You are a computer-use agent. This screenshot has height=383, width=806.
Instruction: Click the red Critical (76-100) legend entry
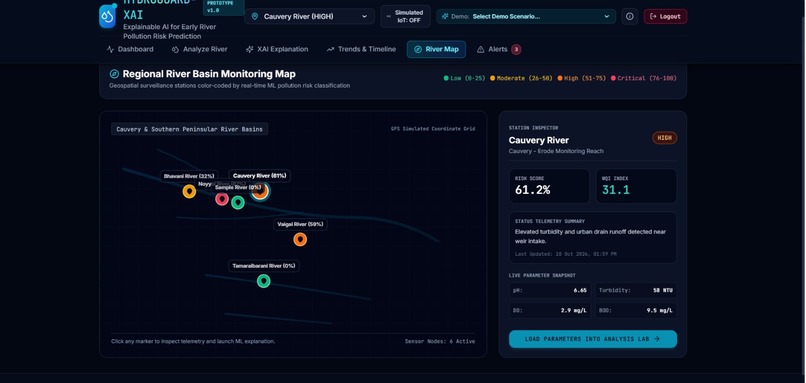pyautogui.click(x=644, y=78)
